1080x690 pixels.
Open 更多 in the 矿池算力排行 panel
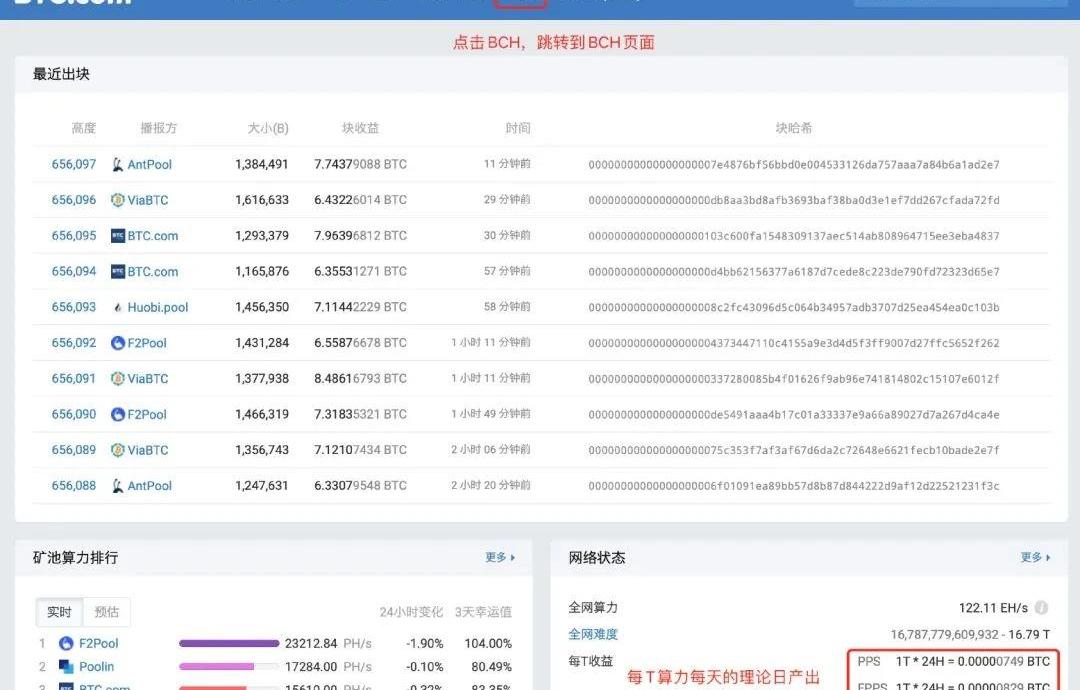(500, 558)
